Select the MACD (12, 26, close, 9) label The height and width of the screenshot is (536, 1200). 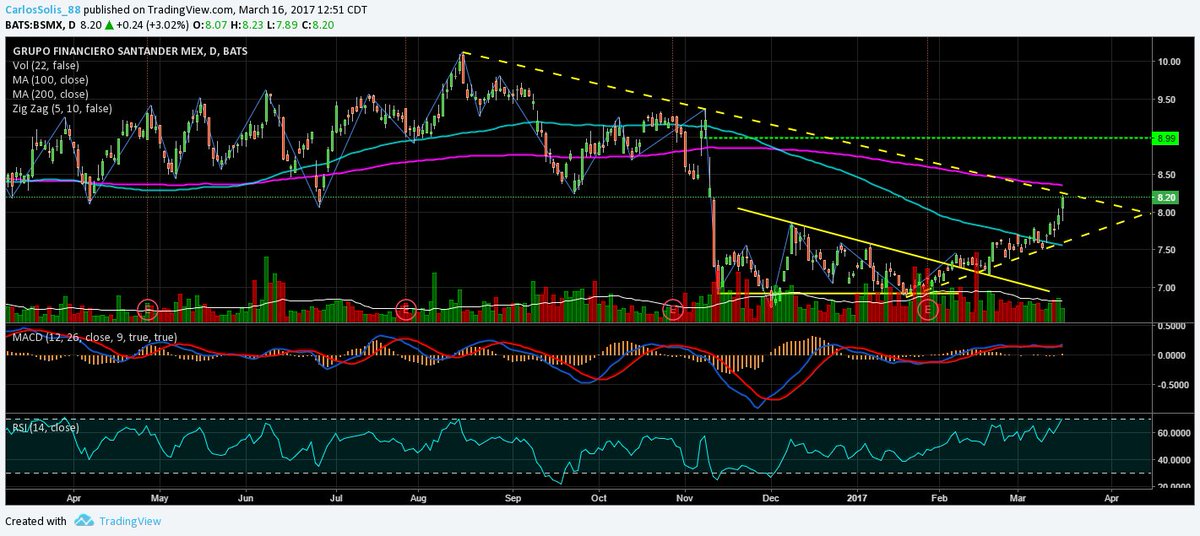95,337
